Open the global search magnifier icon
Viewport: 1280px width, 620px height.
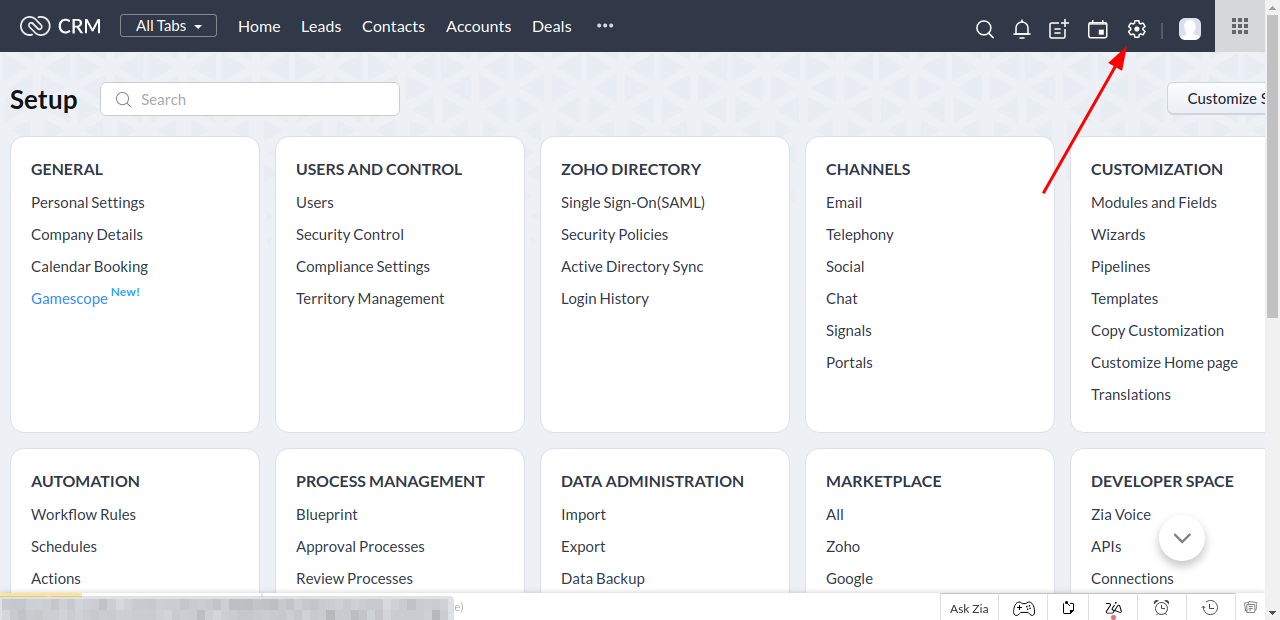coord(985,29)
